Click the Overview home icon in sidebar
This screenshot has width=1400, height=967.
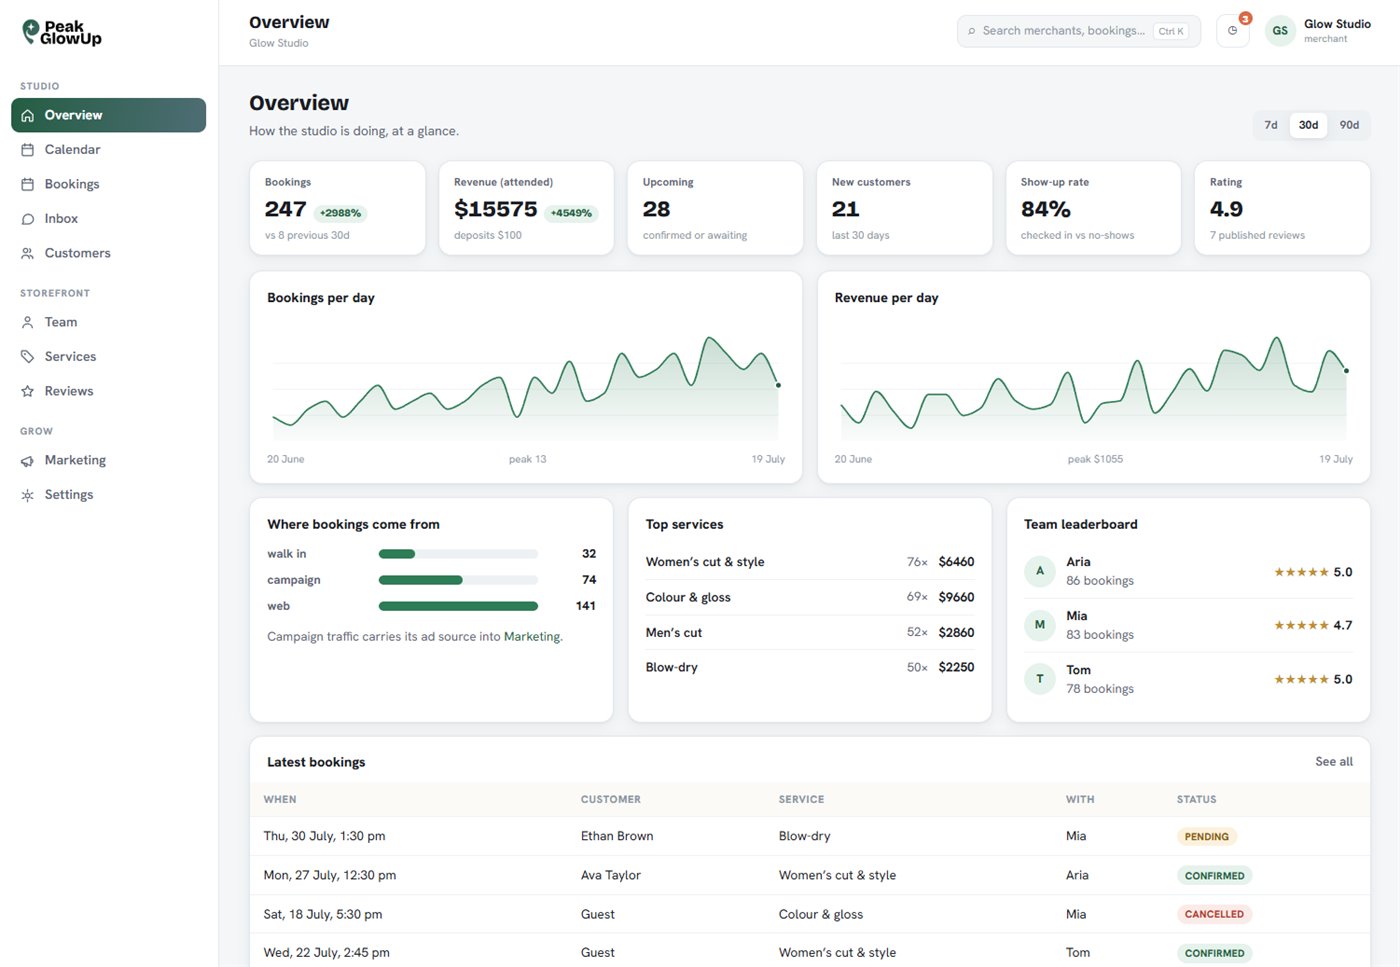point(28,115)
